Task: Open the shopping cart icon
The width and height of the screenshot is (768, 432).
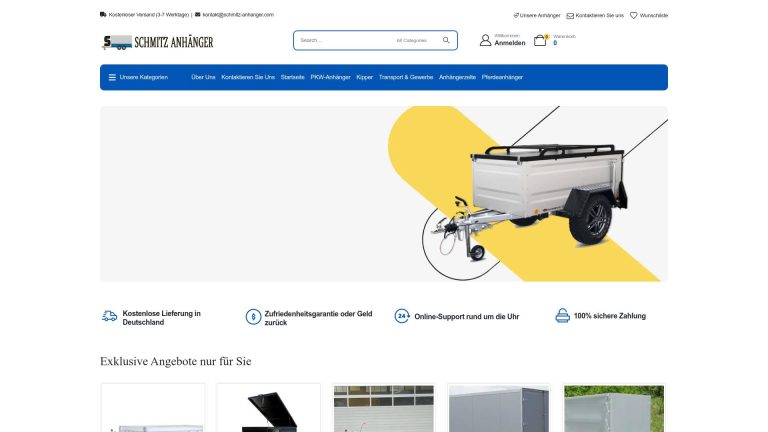Action: (x=540, y=40)
